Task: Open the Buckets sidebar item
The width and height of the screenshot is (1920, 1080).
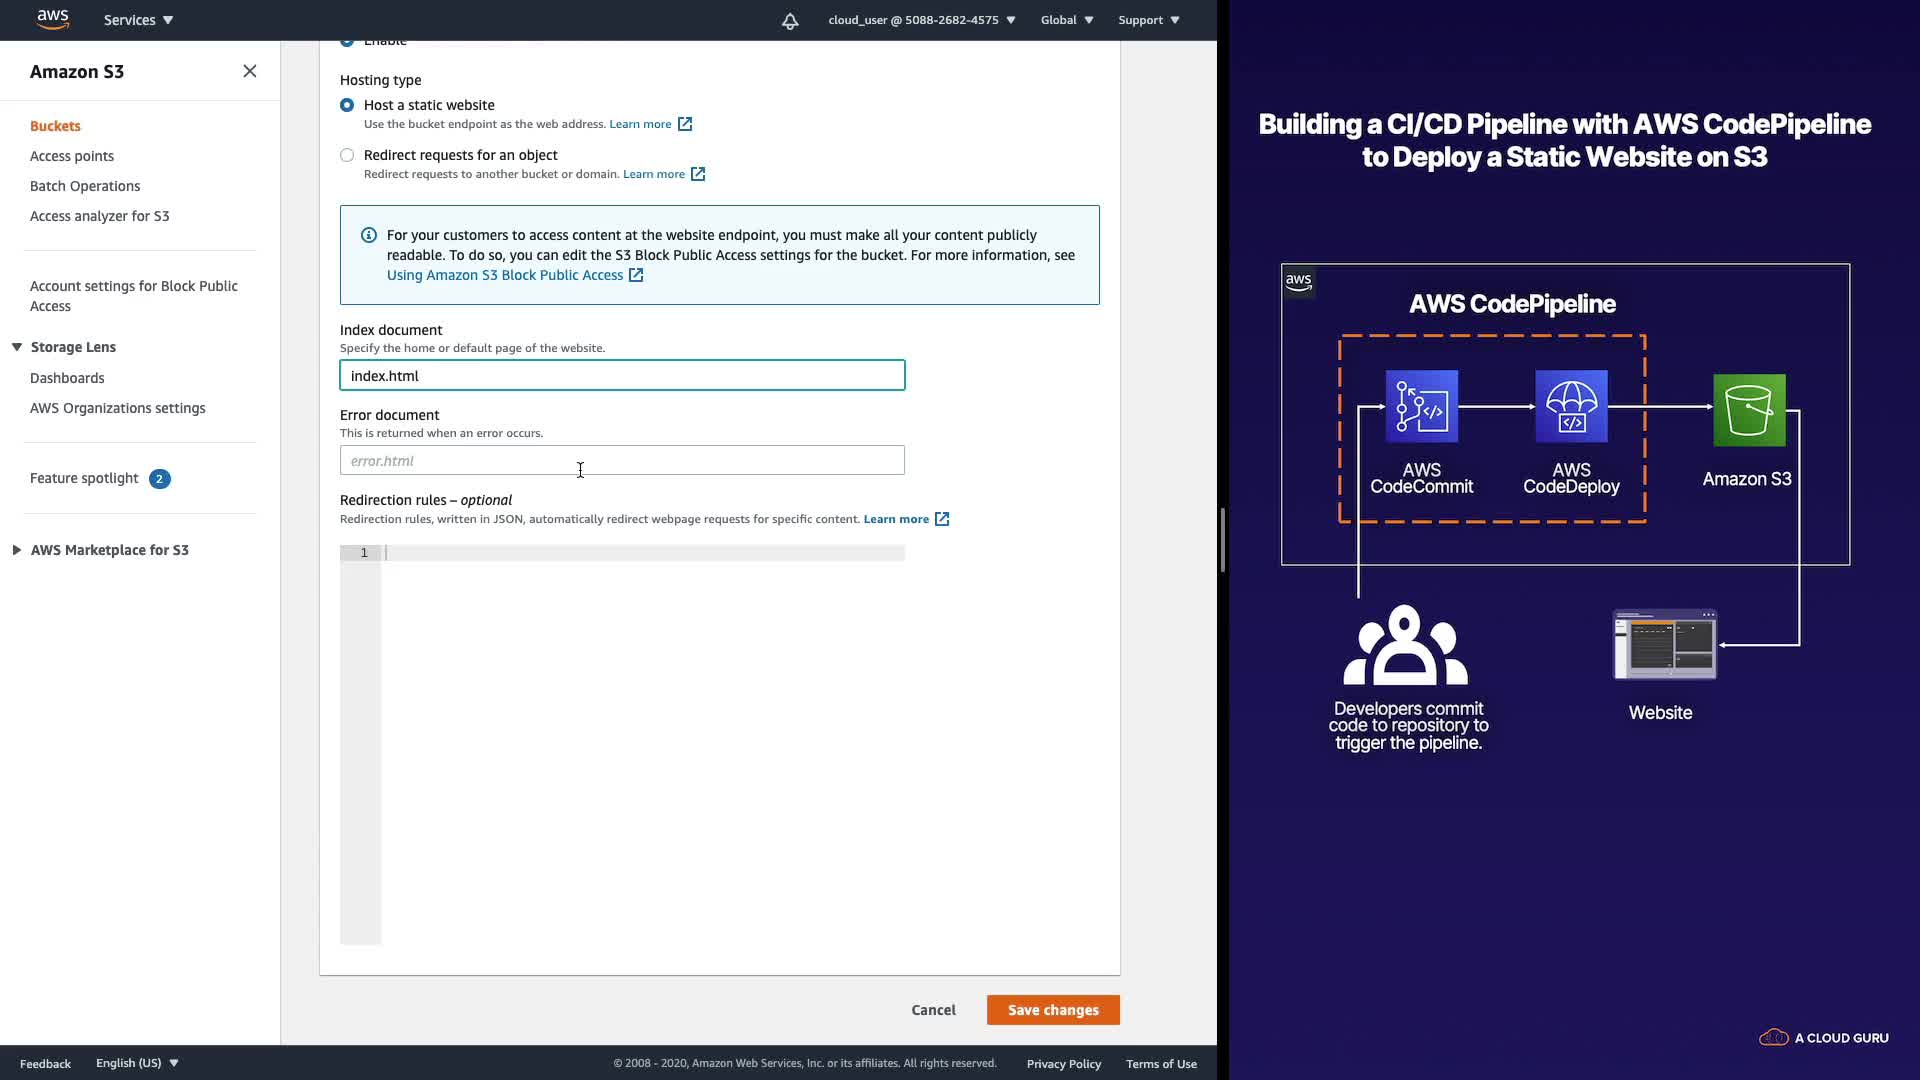Action: (55, 126)
